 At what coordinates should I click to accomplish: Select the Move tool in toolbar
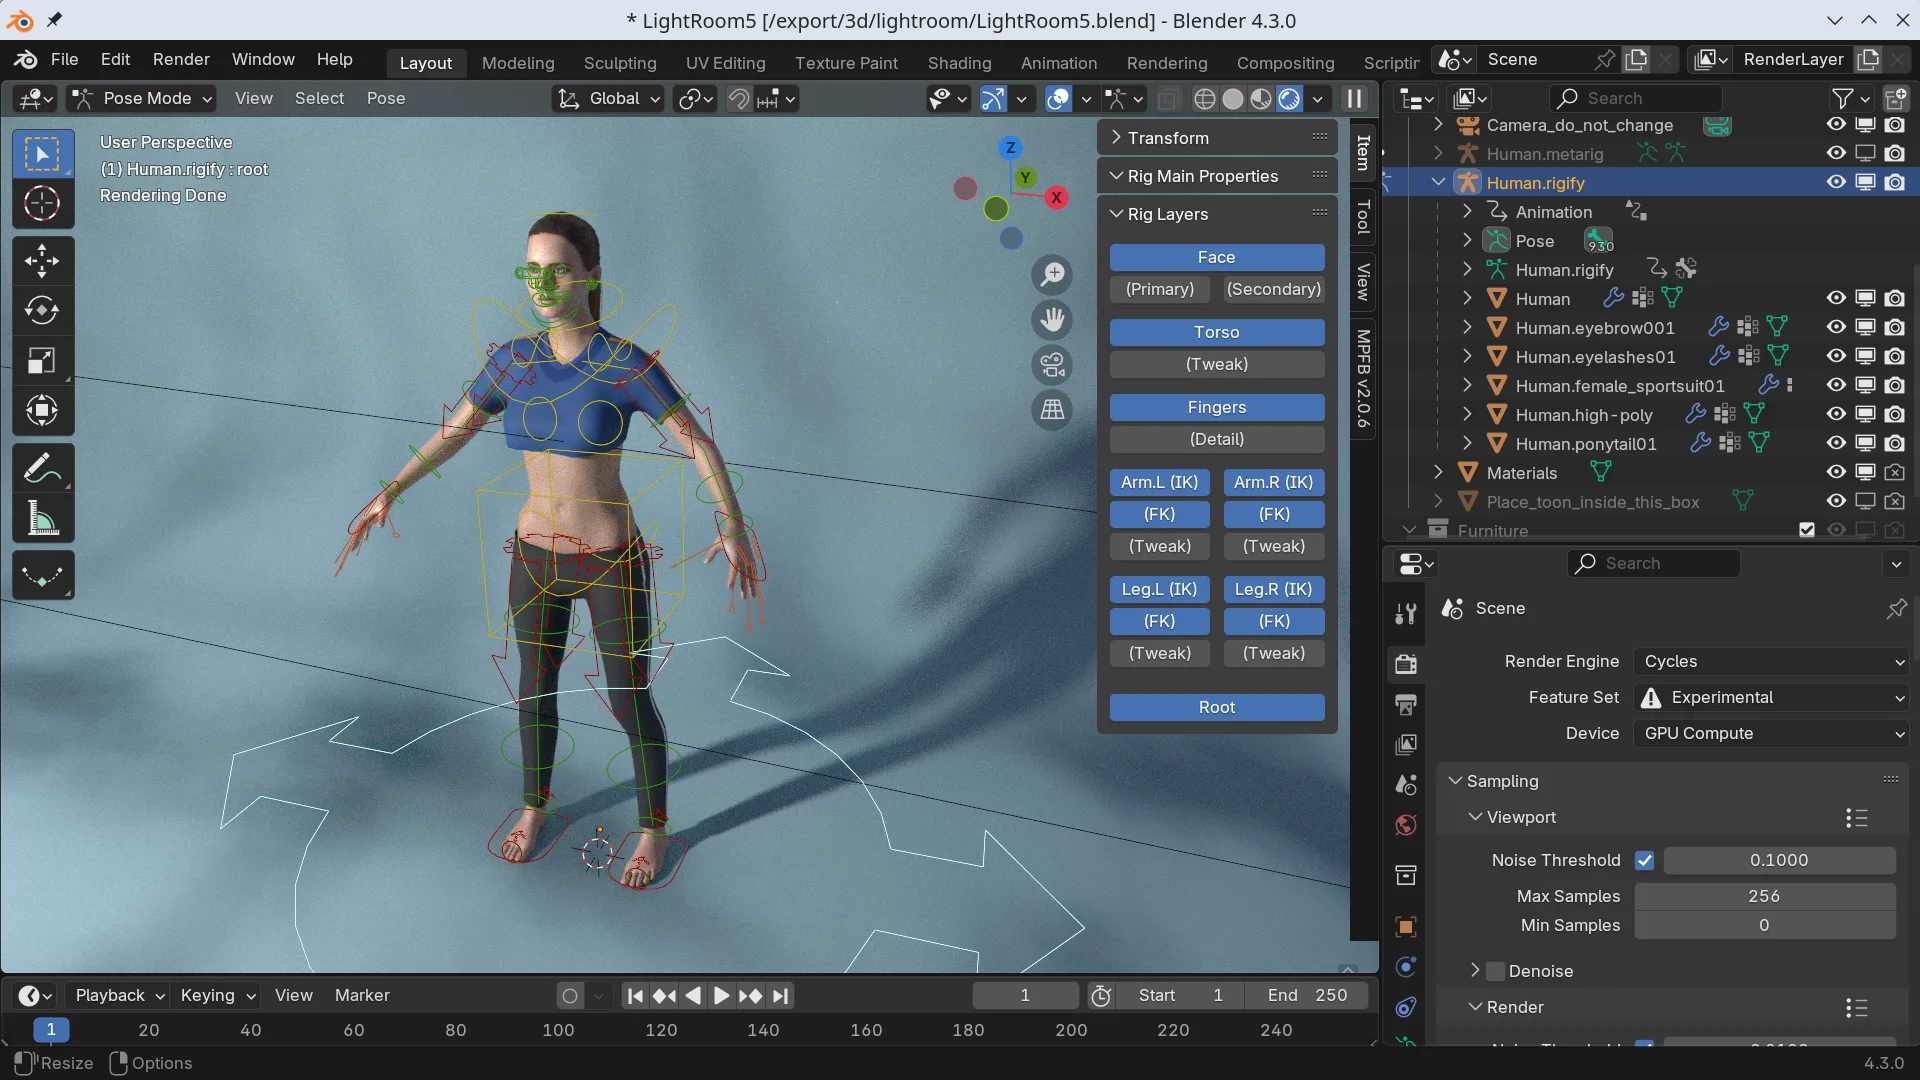42,262
